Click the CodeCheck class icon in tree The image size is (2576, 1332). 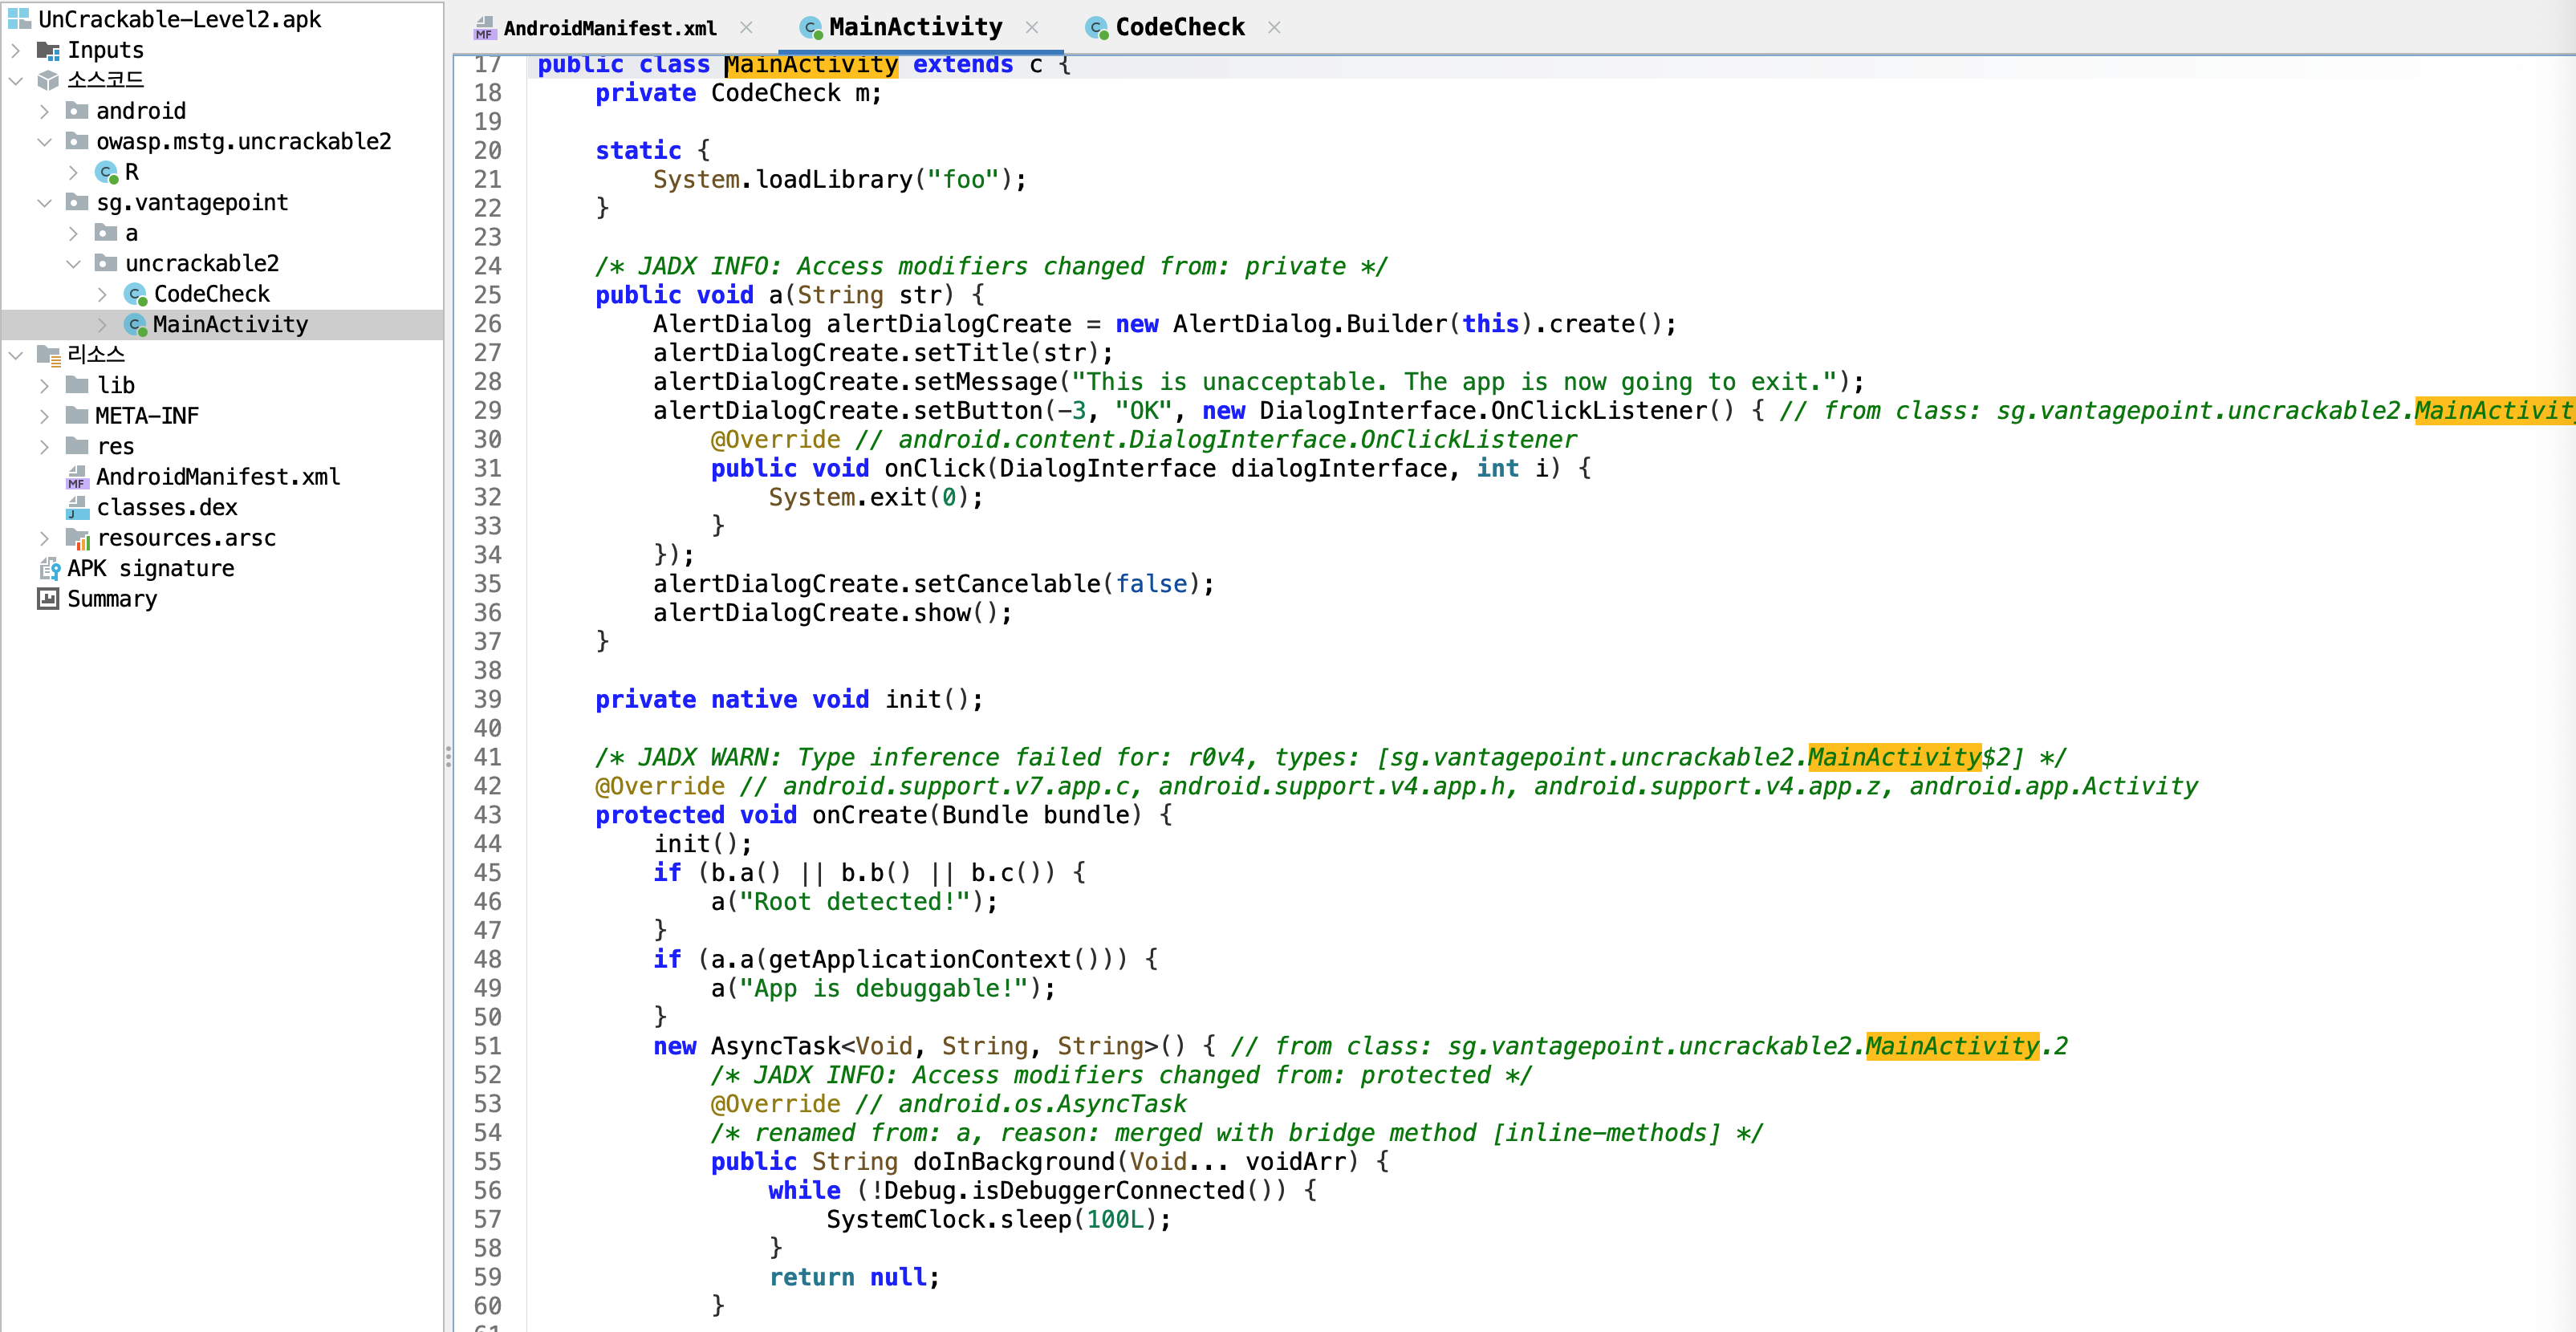point(135,294)
